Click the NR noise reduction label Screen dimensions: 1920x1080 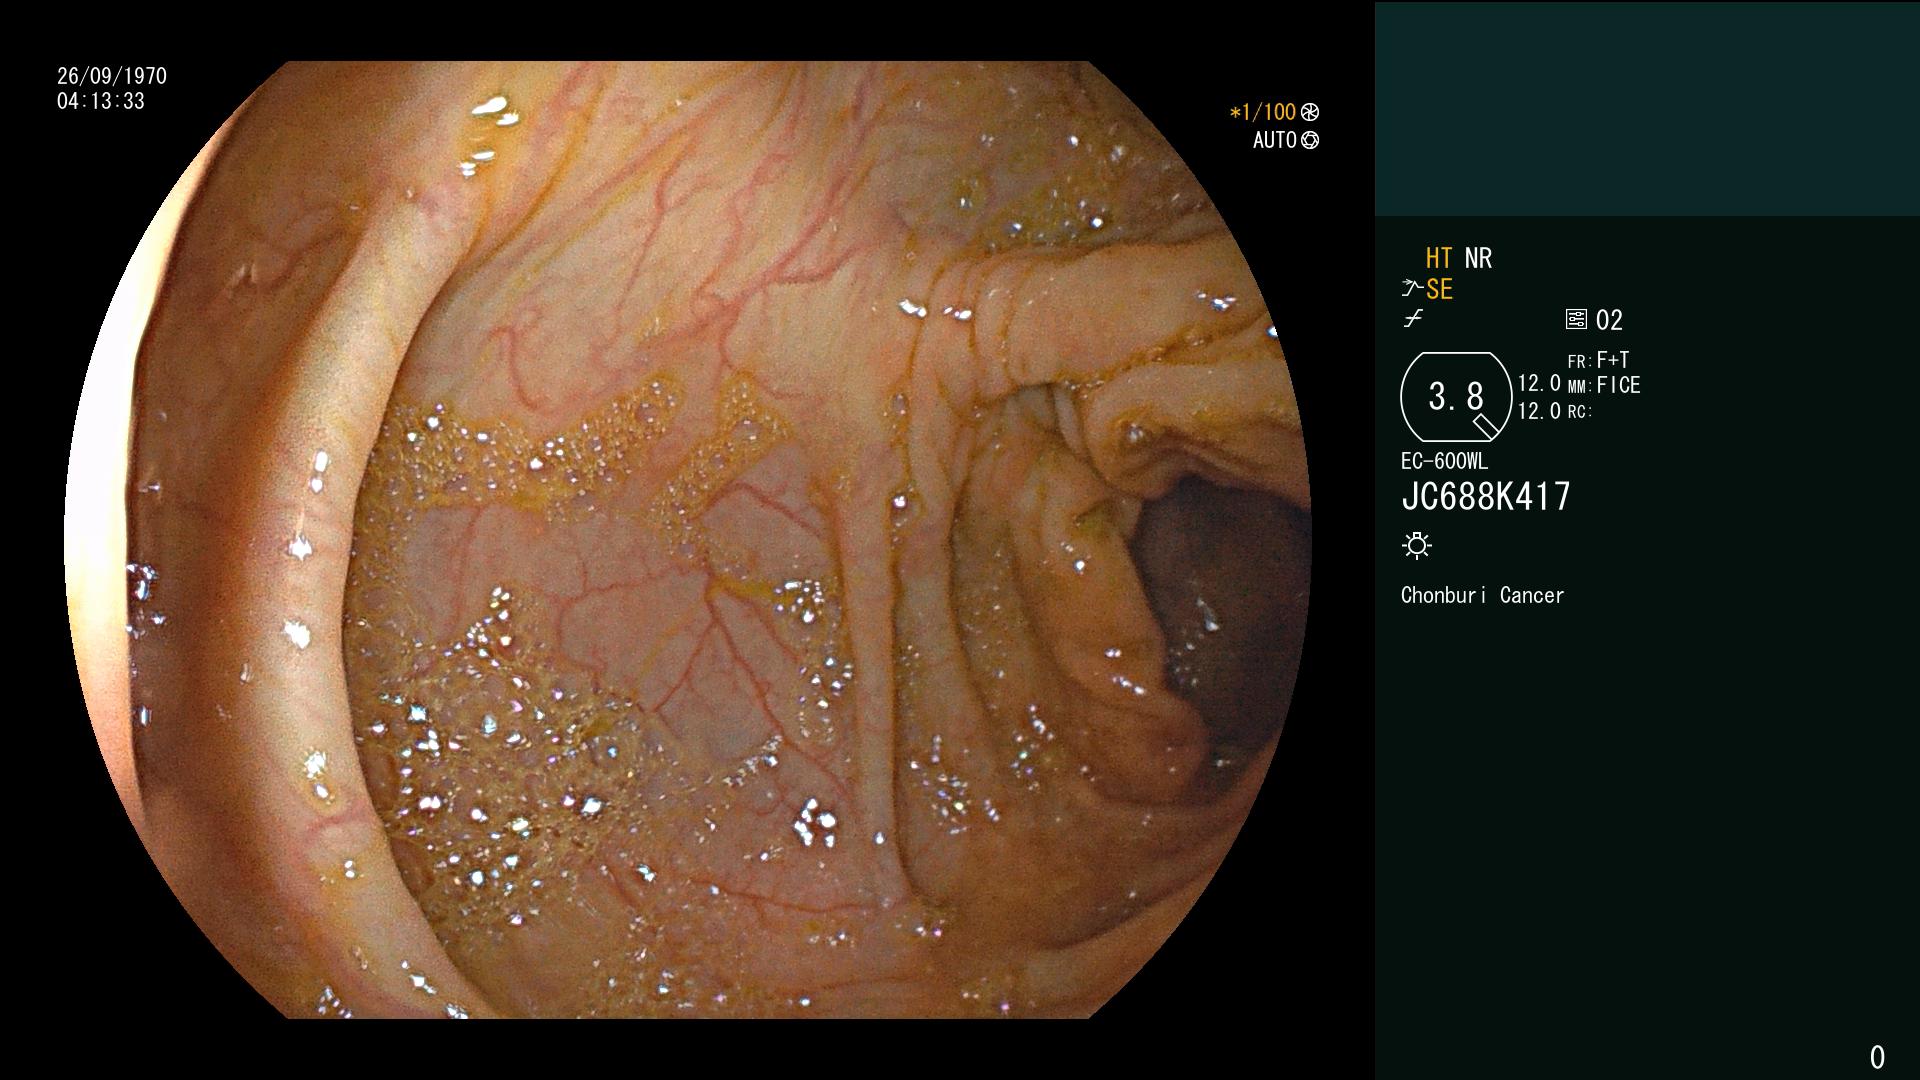pos(1478,258)
